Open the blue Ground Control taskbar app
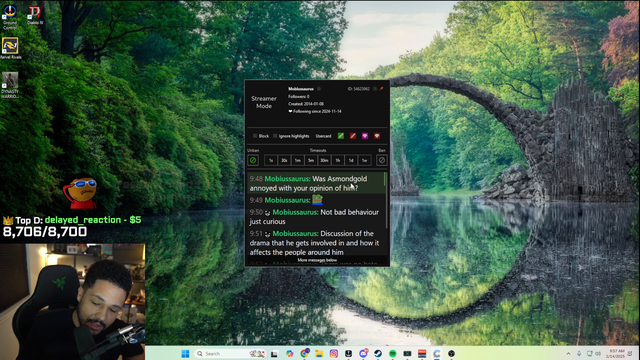This screenshot has height=360, width=640. 349,353
